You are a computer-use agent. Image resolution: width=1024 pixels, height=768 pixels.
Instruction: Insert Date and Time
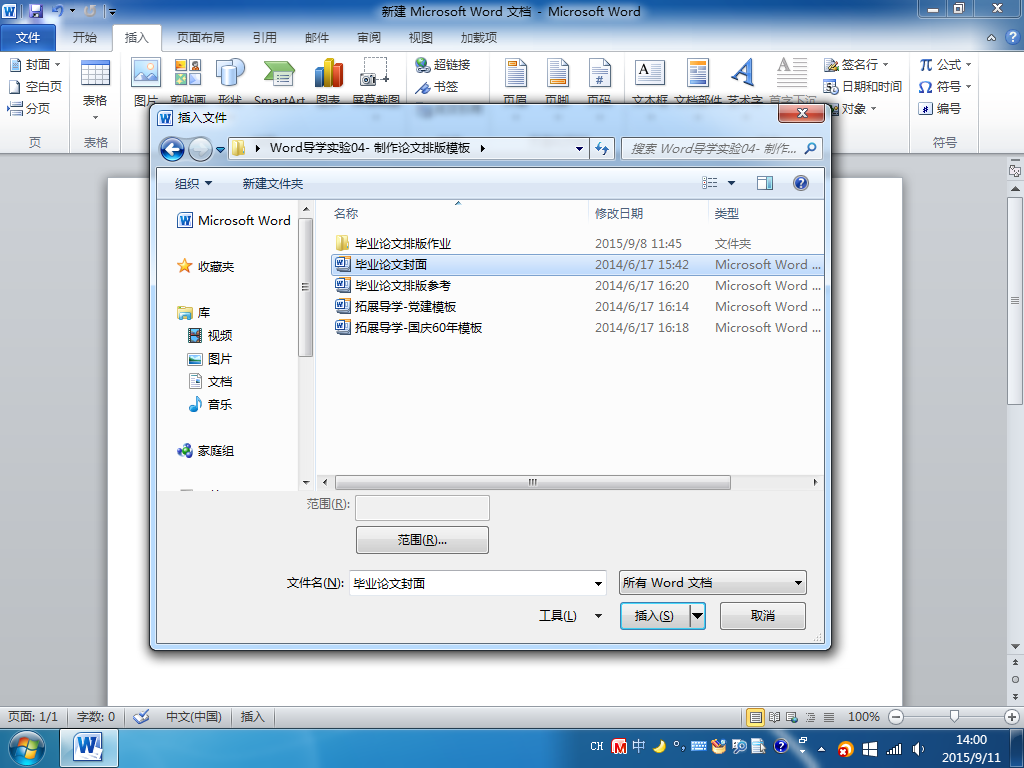coord(863,86)
